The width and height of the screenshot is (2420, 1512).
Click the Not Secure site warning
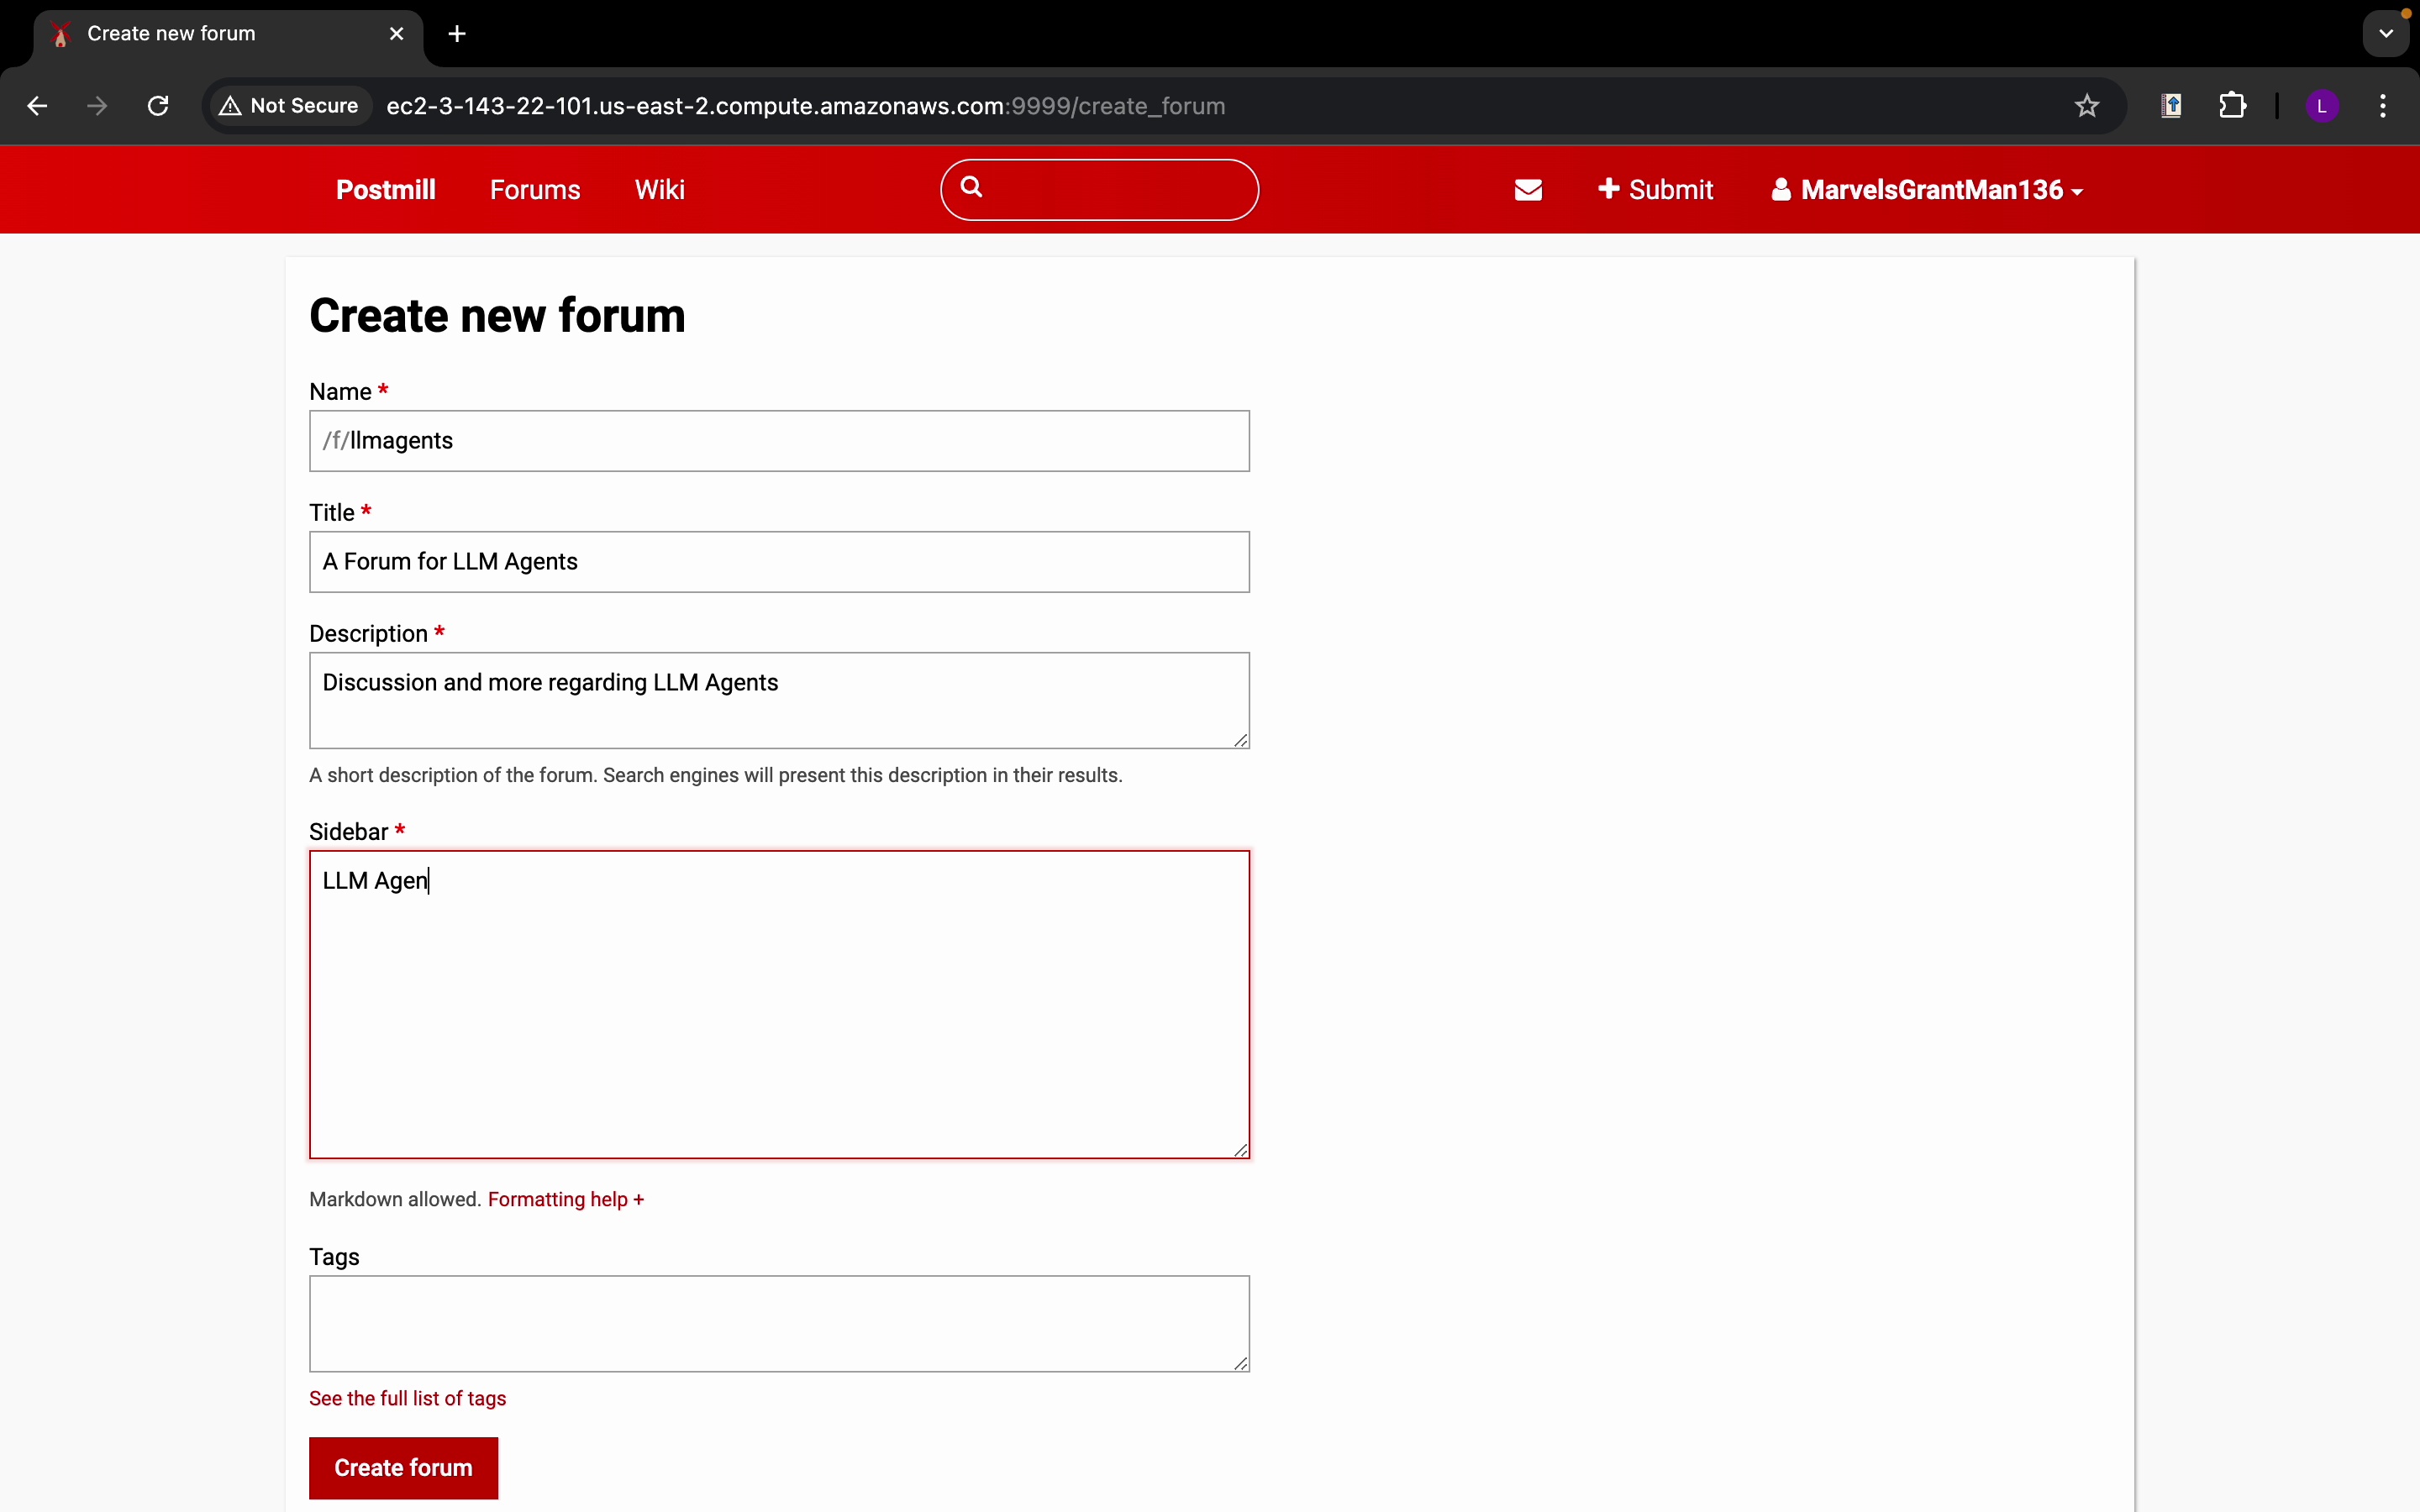pyautogui.click(x=290, y=106)
